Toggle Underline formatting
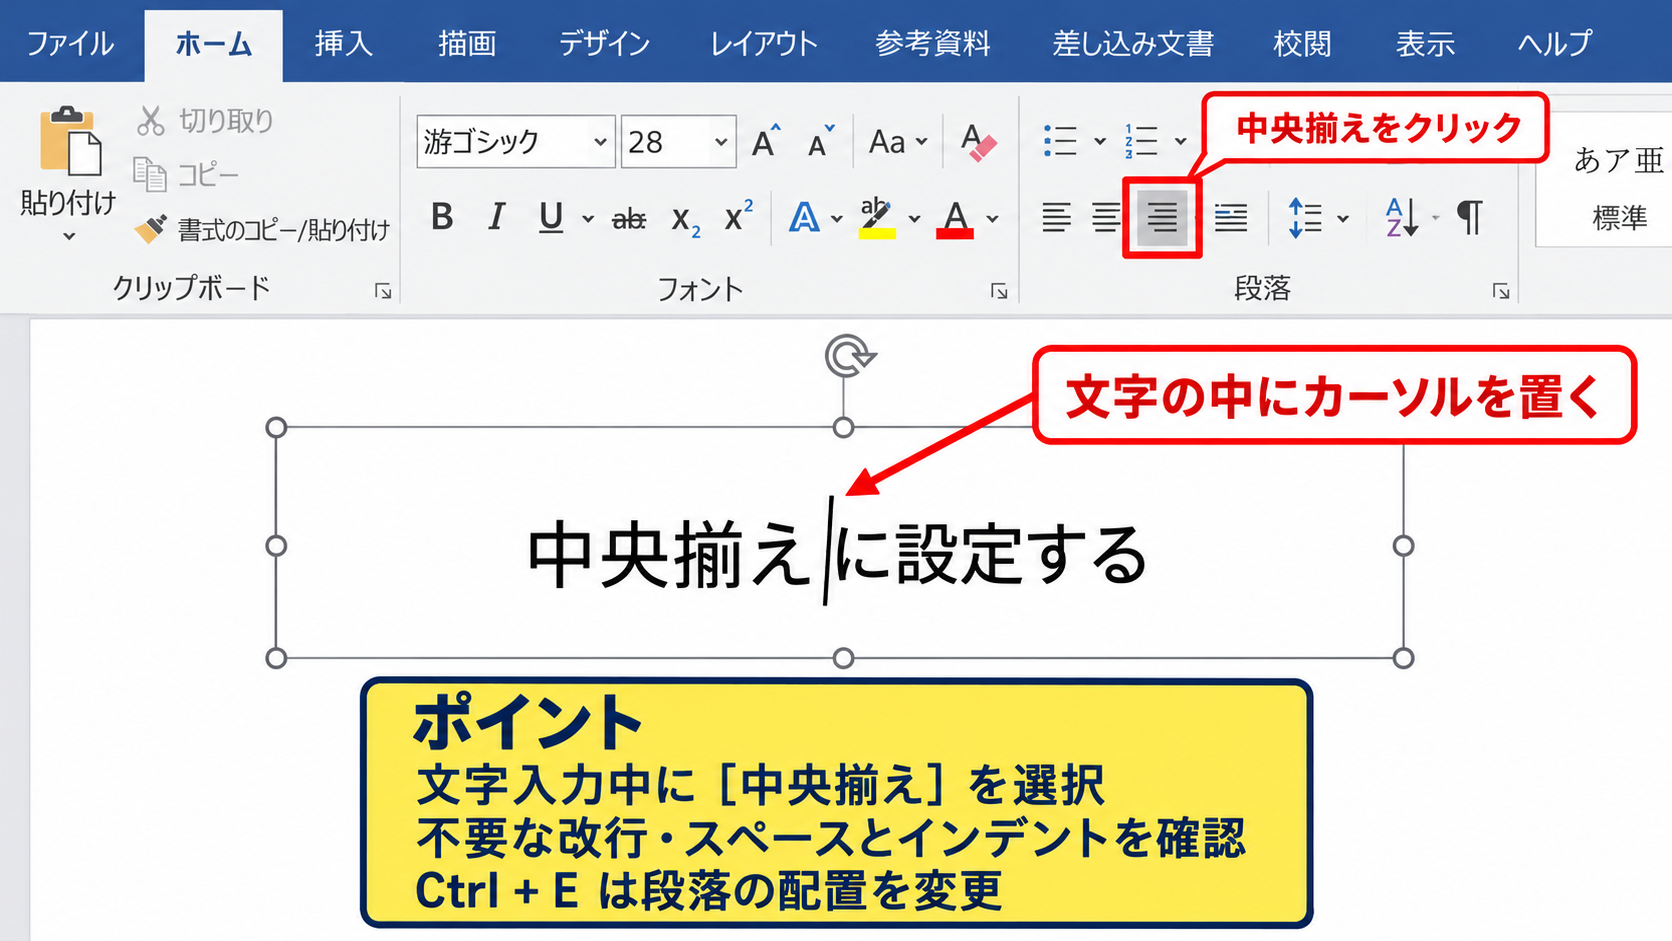This screenshot has width=1672, height=941. pos(550,217)
